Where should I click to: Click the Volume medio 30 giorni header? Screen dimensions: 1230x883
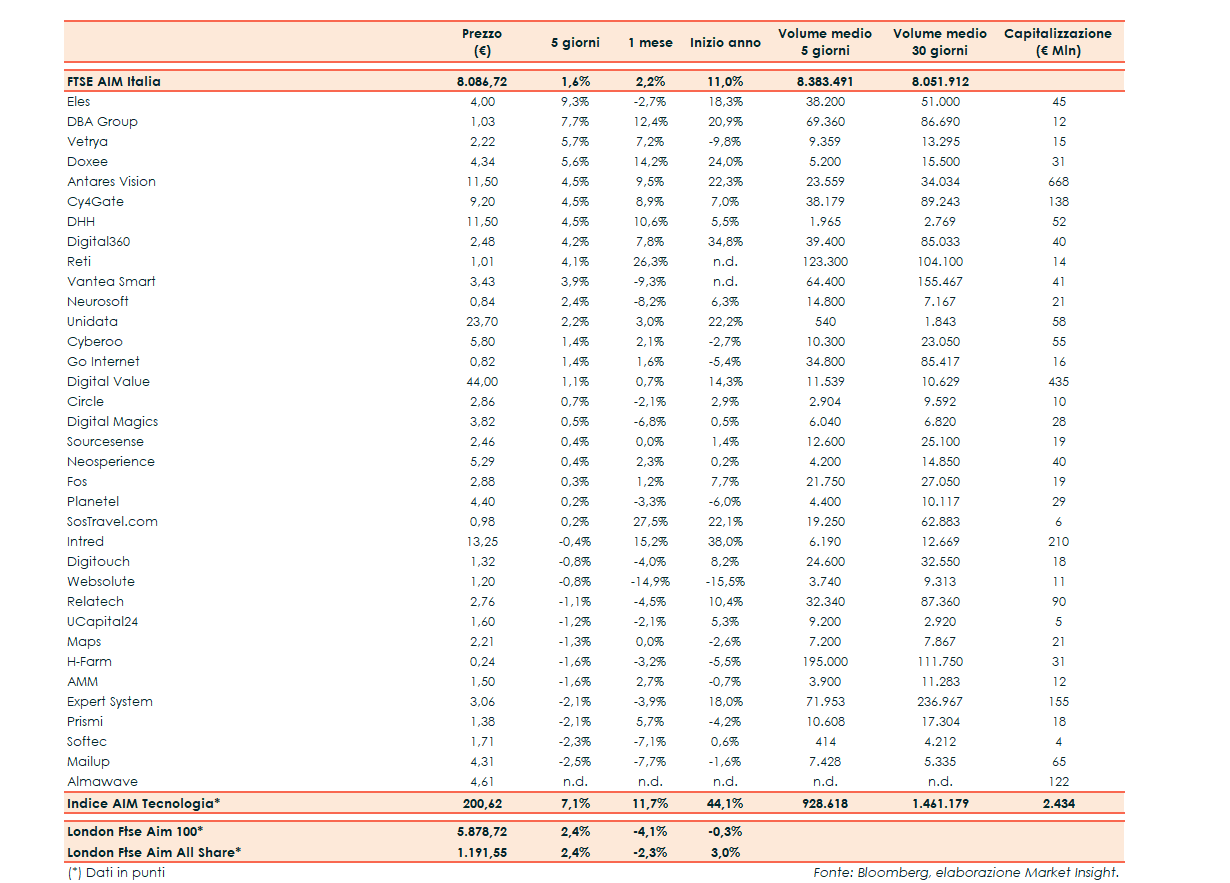[940, 42]
